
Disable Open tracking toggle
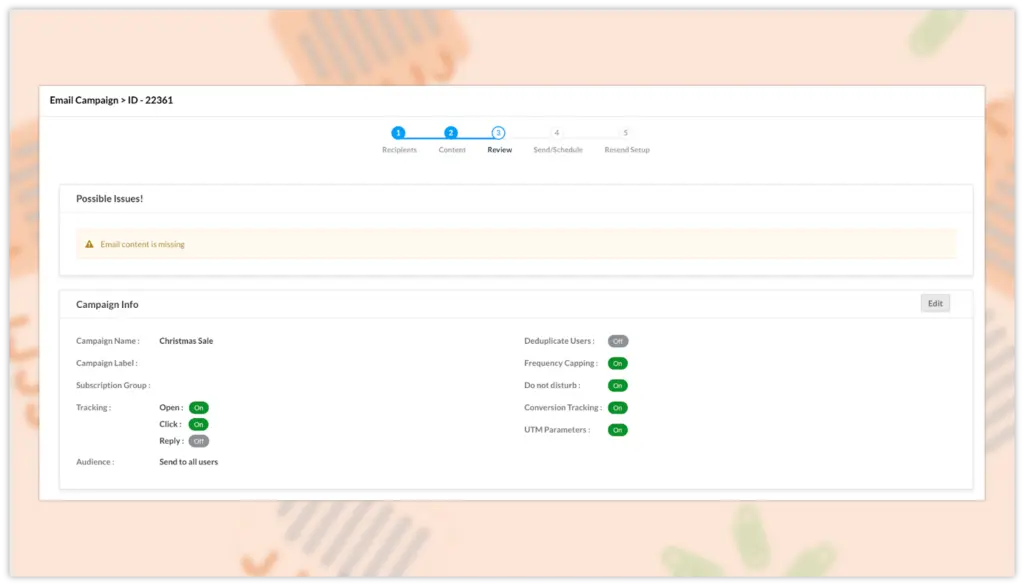[x=199, y=408]
